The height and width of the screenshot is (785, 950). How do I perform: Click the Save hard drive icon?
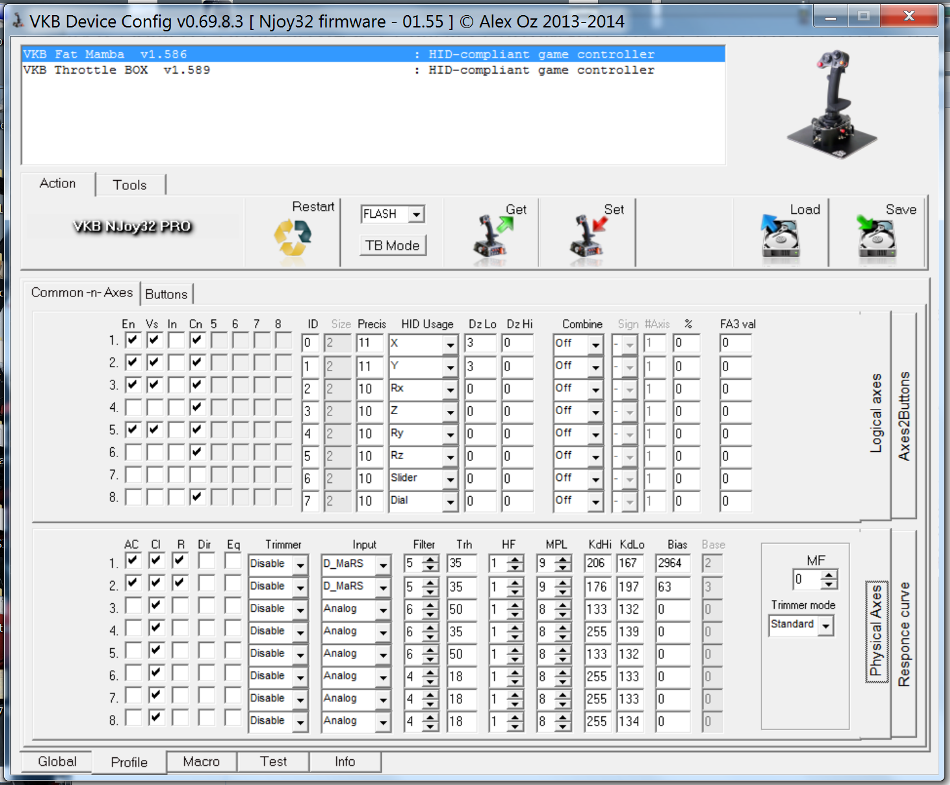pos(877,236)
